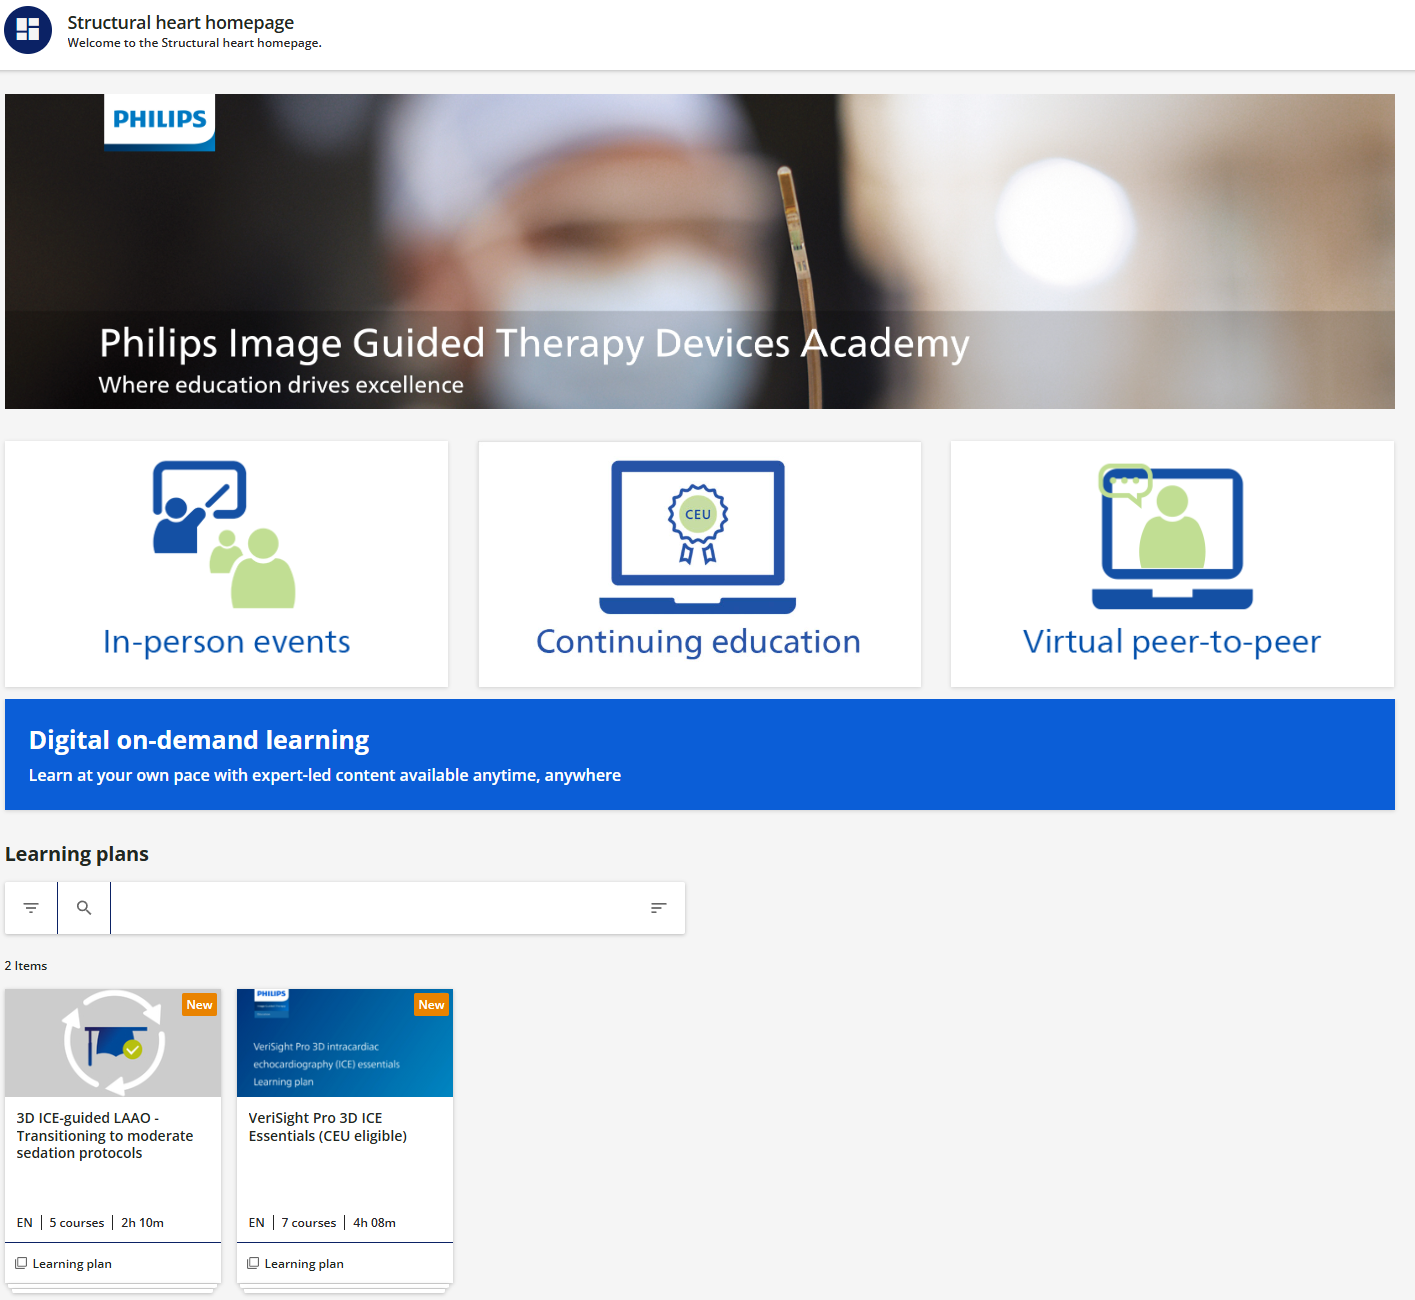Click the Virtual peer-to-peer chat laptop icon
The width and height of the screenshot is (1415, 1300).
[x=1172, y=537]
